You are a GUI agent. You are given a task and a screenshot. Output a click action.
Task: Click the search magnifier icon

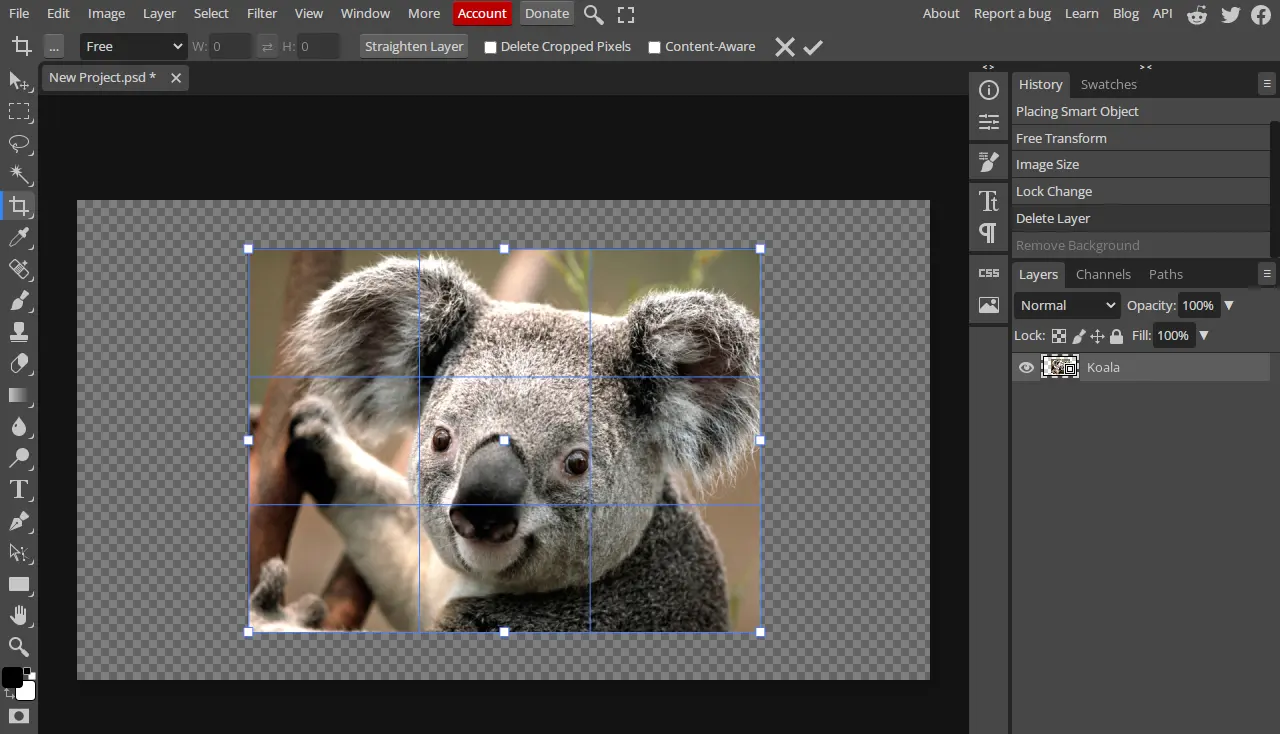[x=593, y=15]
